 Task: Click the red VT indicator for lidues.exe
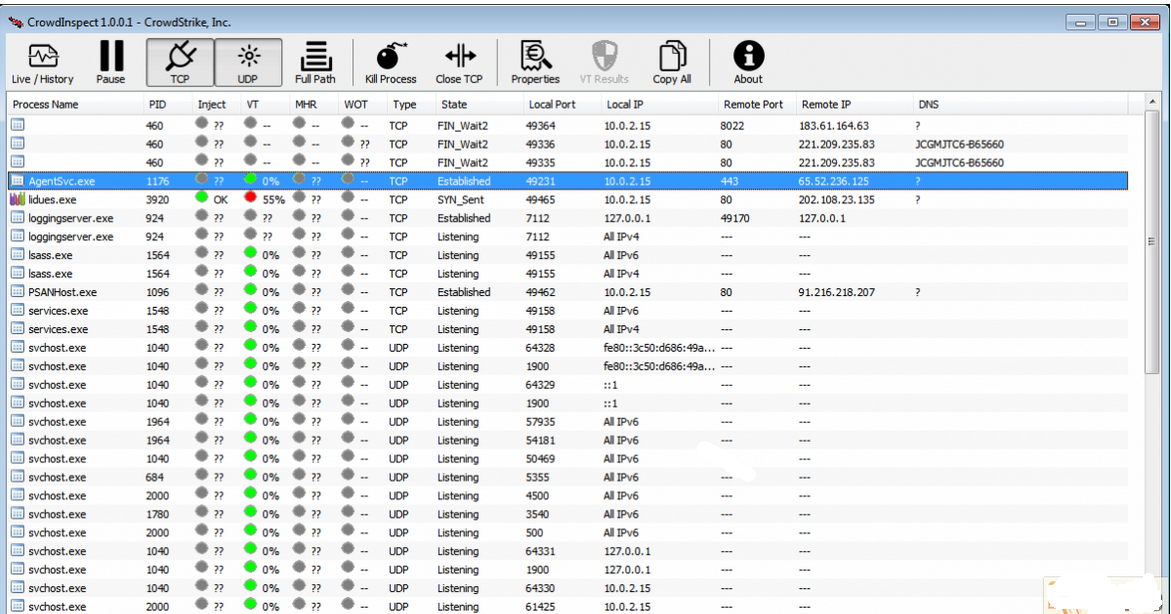pos(251,198)
